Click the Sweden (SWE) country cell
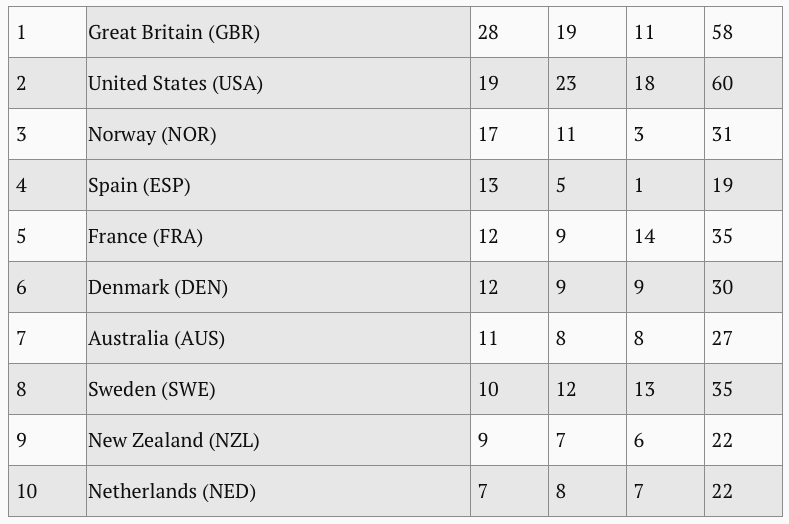Viewport: 789px width, 524px height. coord(278,389)
